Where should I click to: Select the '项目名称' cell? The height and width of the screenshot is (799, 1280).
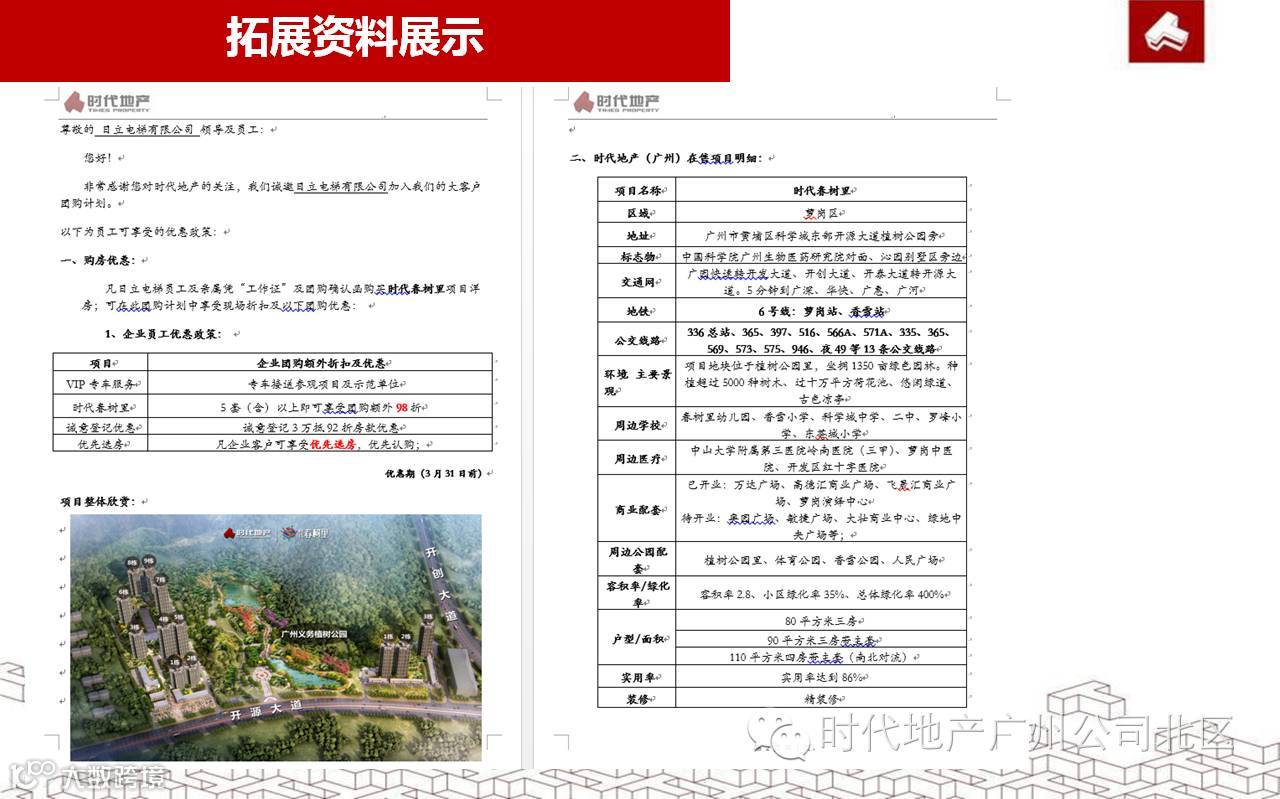tap(637, 190)
